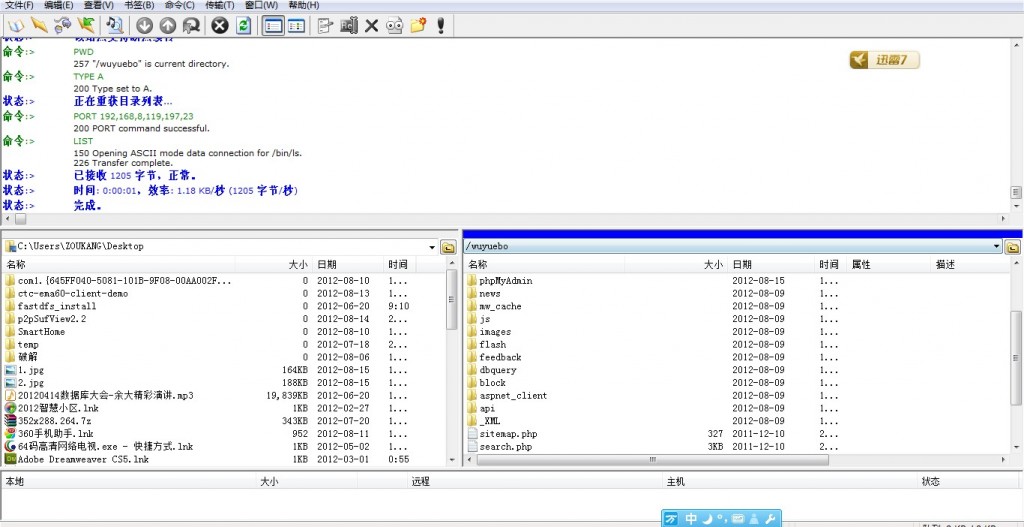Click the exclamation mark toolbar icon
Image resolution: width=1024 pixels, height=527 pixels.
(x=441, y=25)
